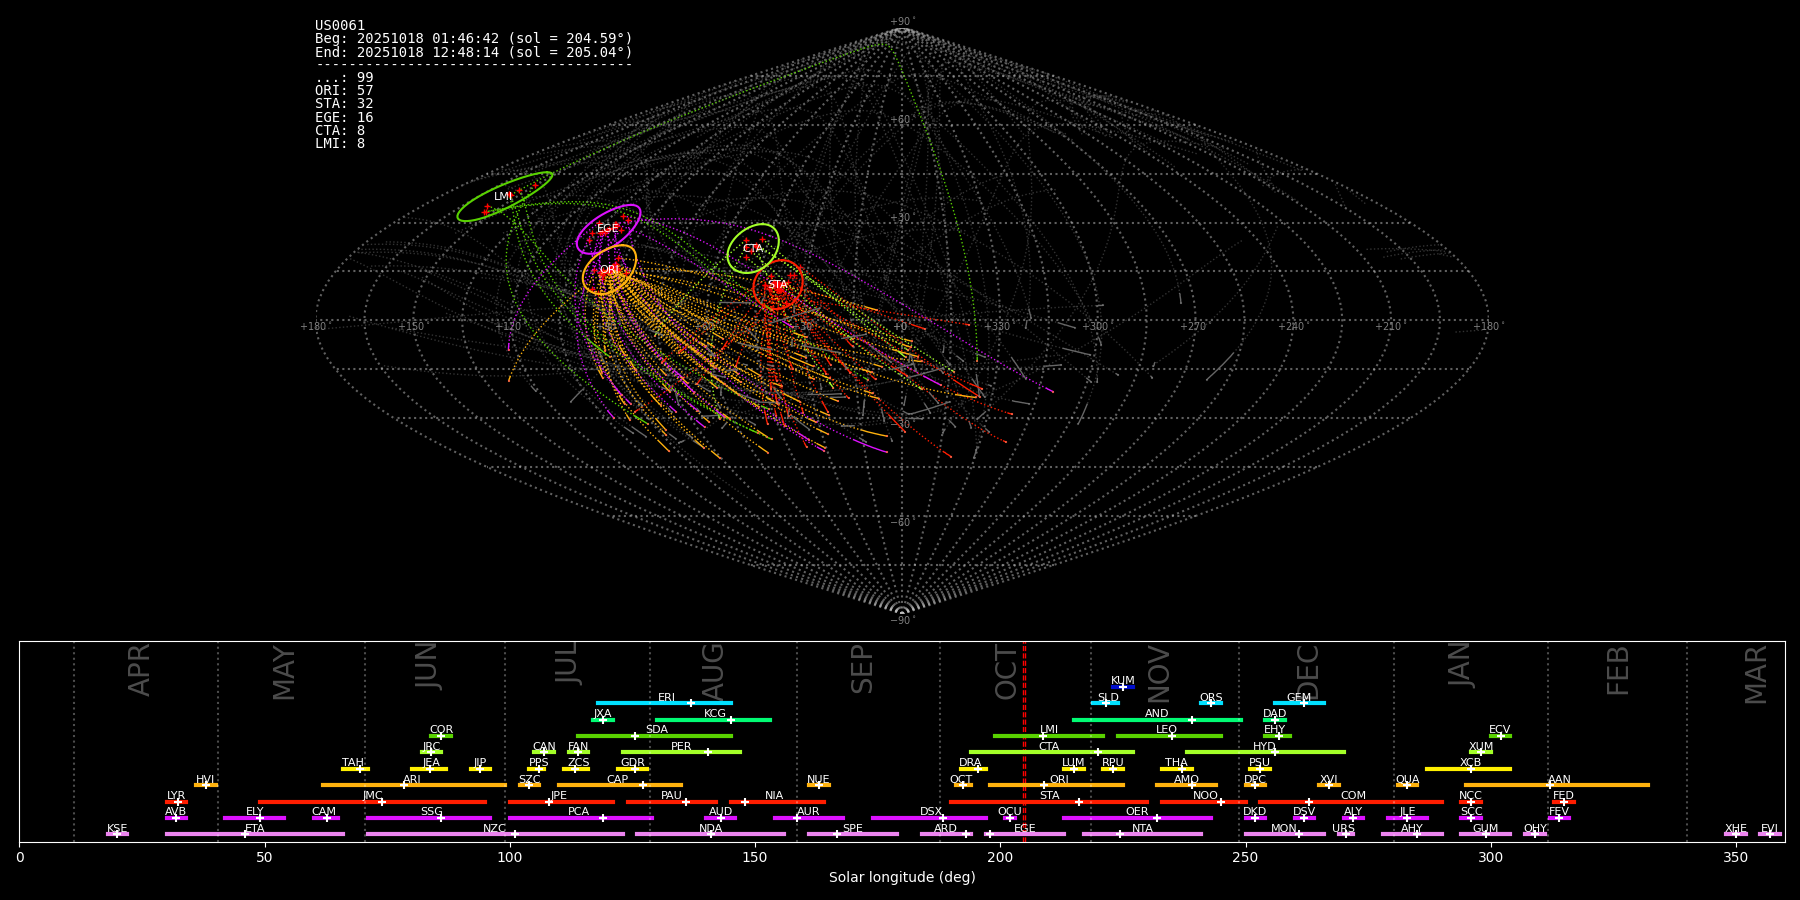Click the 'STA: 32' count line
Image resolution: width=1800 pixels, height=900 pixels.
(344, 104)
